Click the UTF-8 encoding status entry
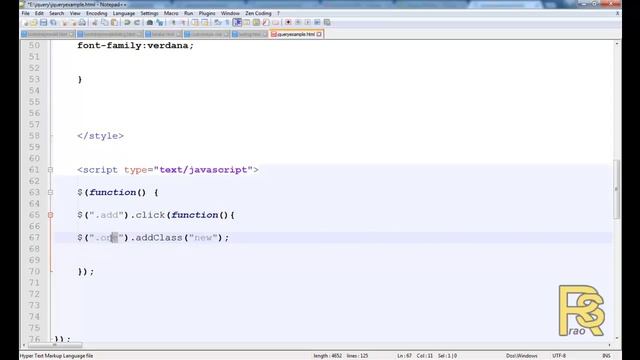 pyautogui.click(x=559, y=356)
